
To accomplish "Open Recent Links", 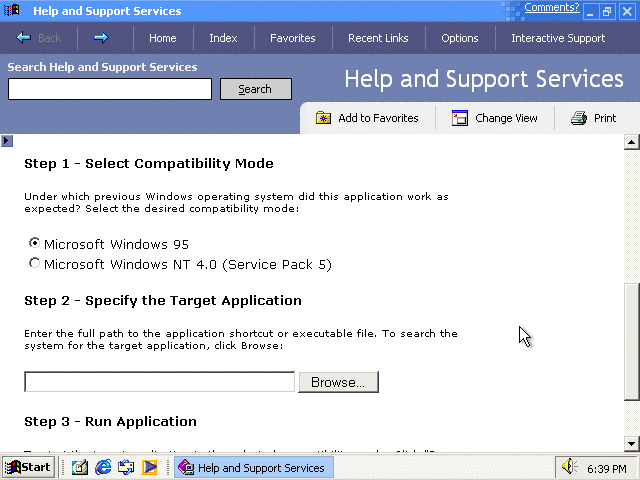I will tap(378, 38).
